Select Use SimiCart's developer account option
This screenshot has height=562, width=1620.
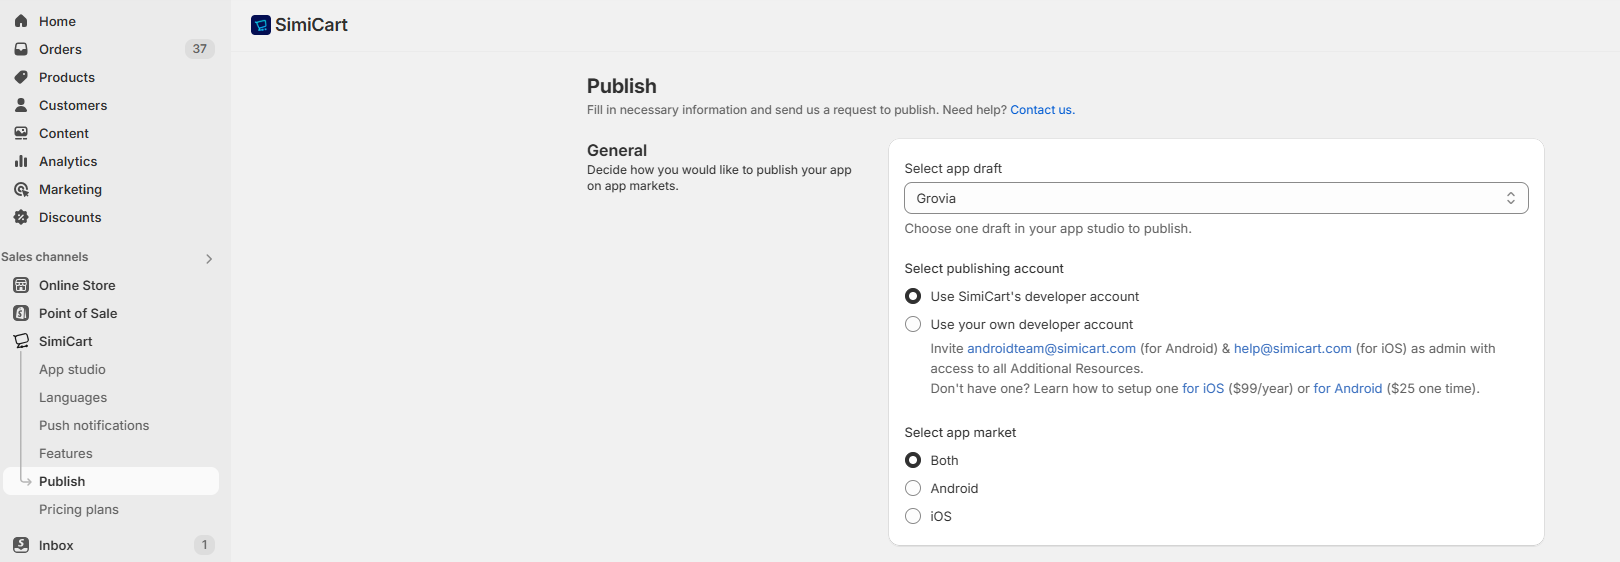coord(913,296)
